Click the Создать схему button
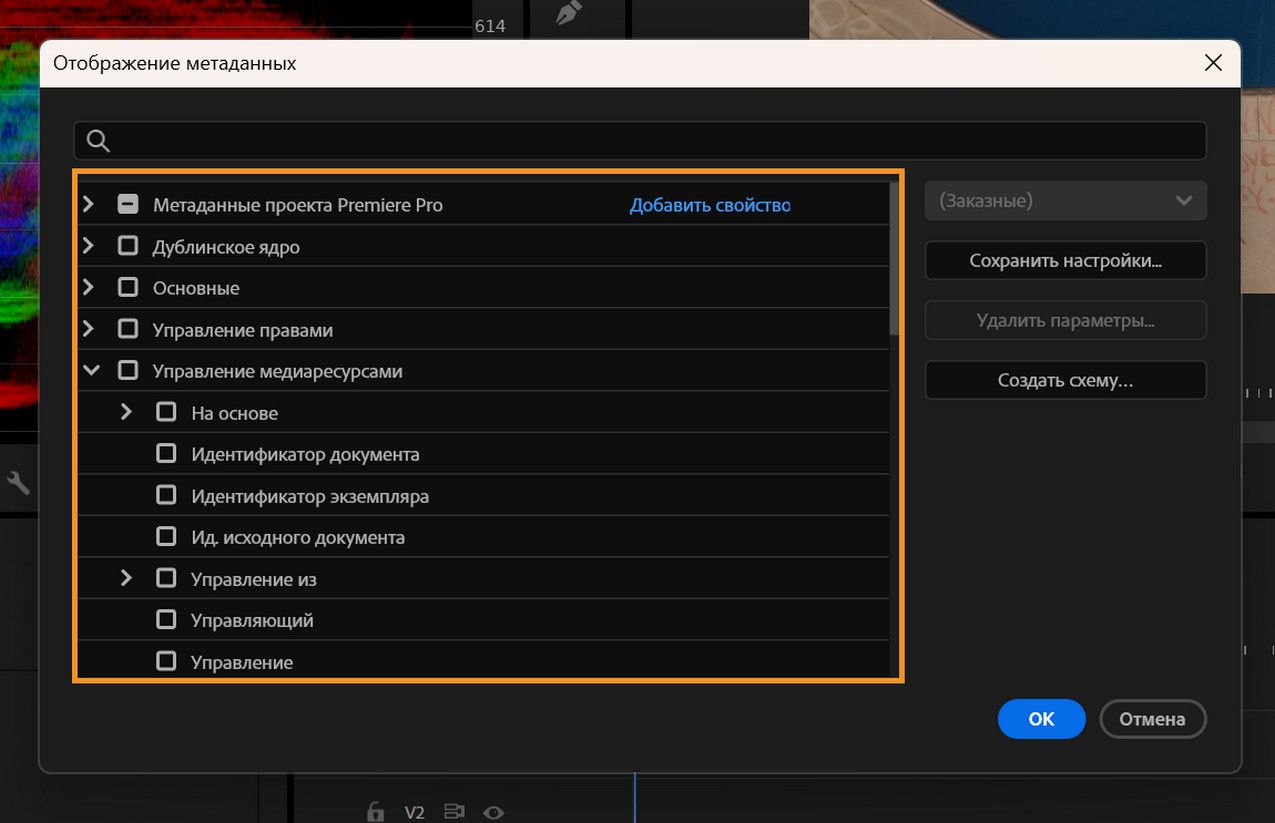The width and height of the screenshot is (1275, 823). point(1064,380)
